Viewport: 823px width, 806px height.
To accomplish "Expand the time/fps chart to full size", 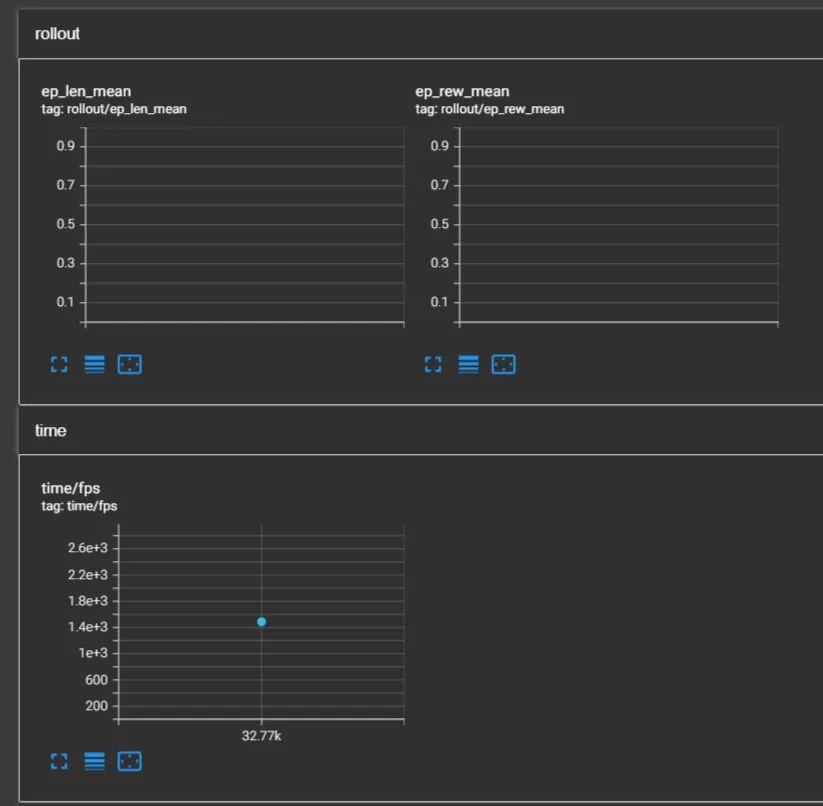I will pyautogui.click(x=59, y=761).
